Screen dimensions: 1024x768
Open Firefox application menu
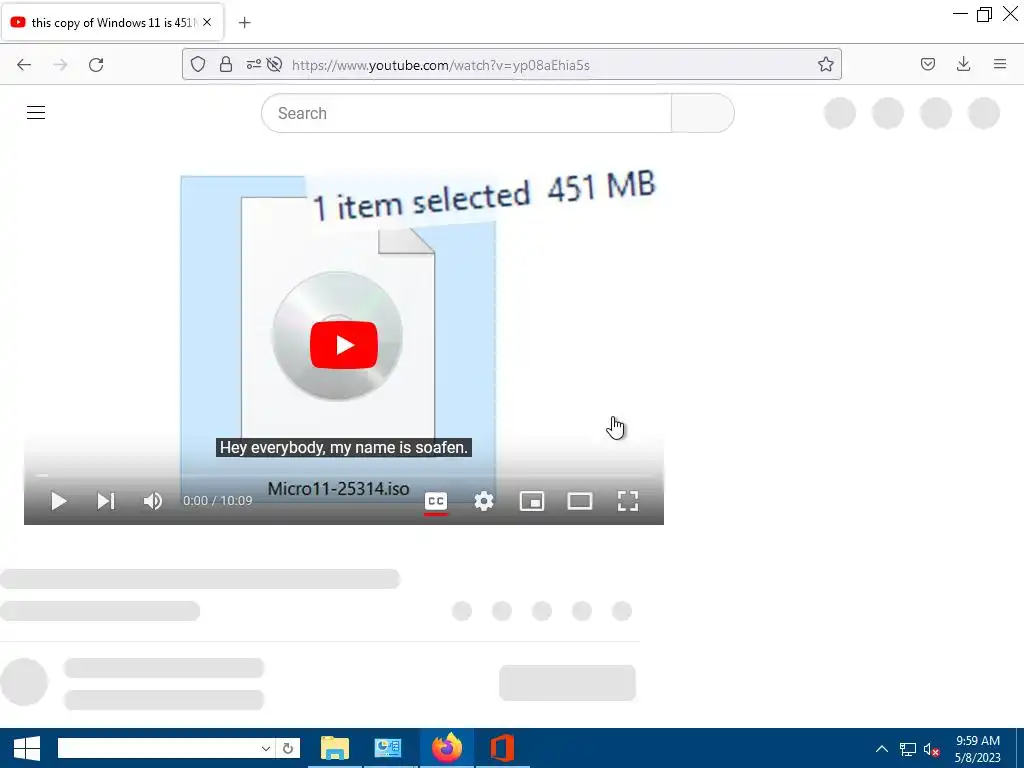(x=1000, y=64)
